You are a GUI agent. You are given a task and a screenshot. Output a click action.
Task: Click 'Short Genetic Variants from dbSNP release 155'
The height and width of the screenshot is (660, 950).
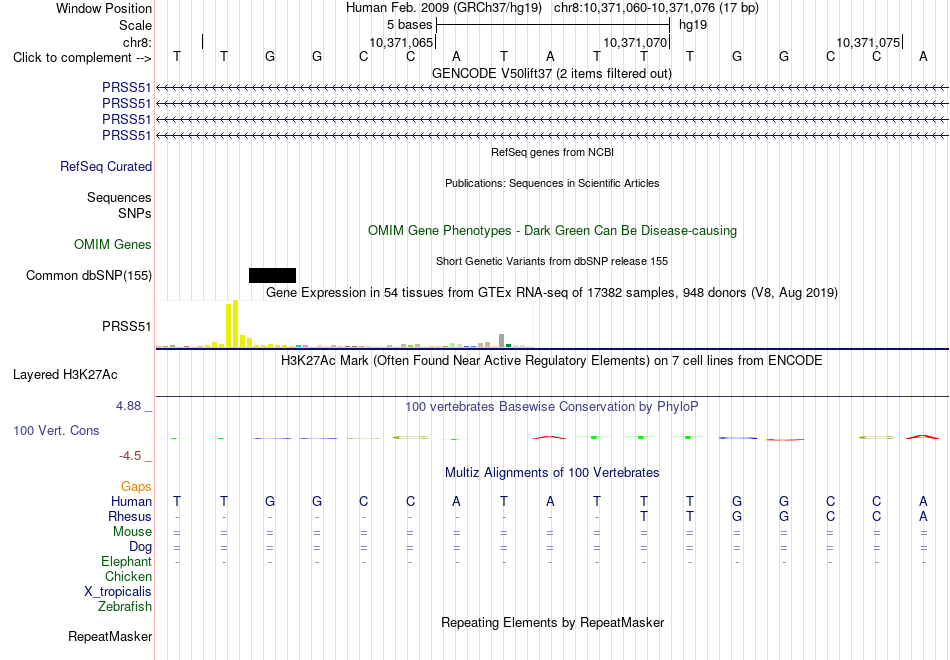coord(552,262)
